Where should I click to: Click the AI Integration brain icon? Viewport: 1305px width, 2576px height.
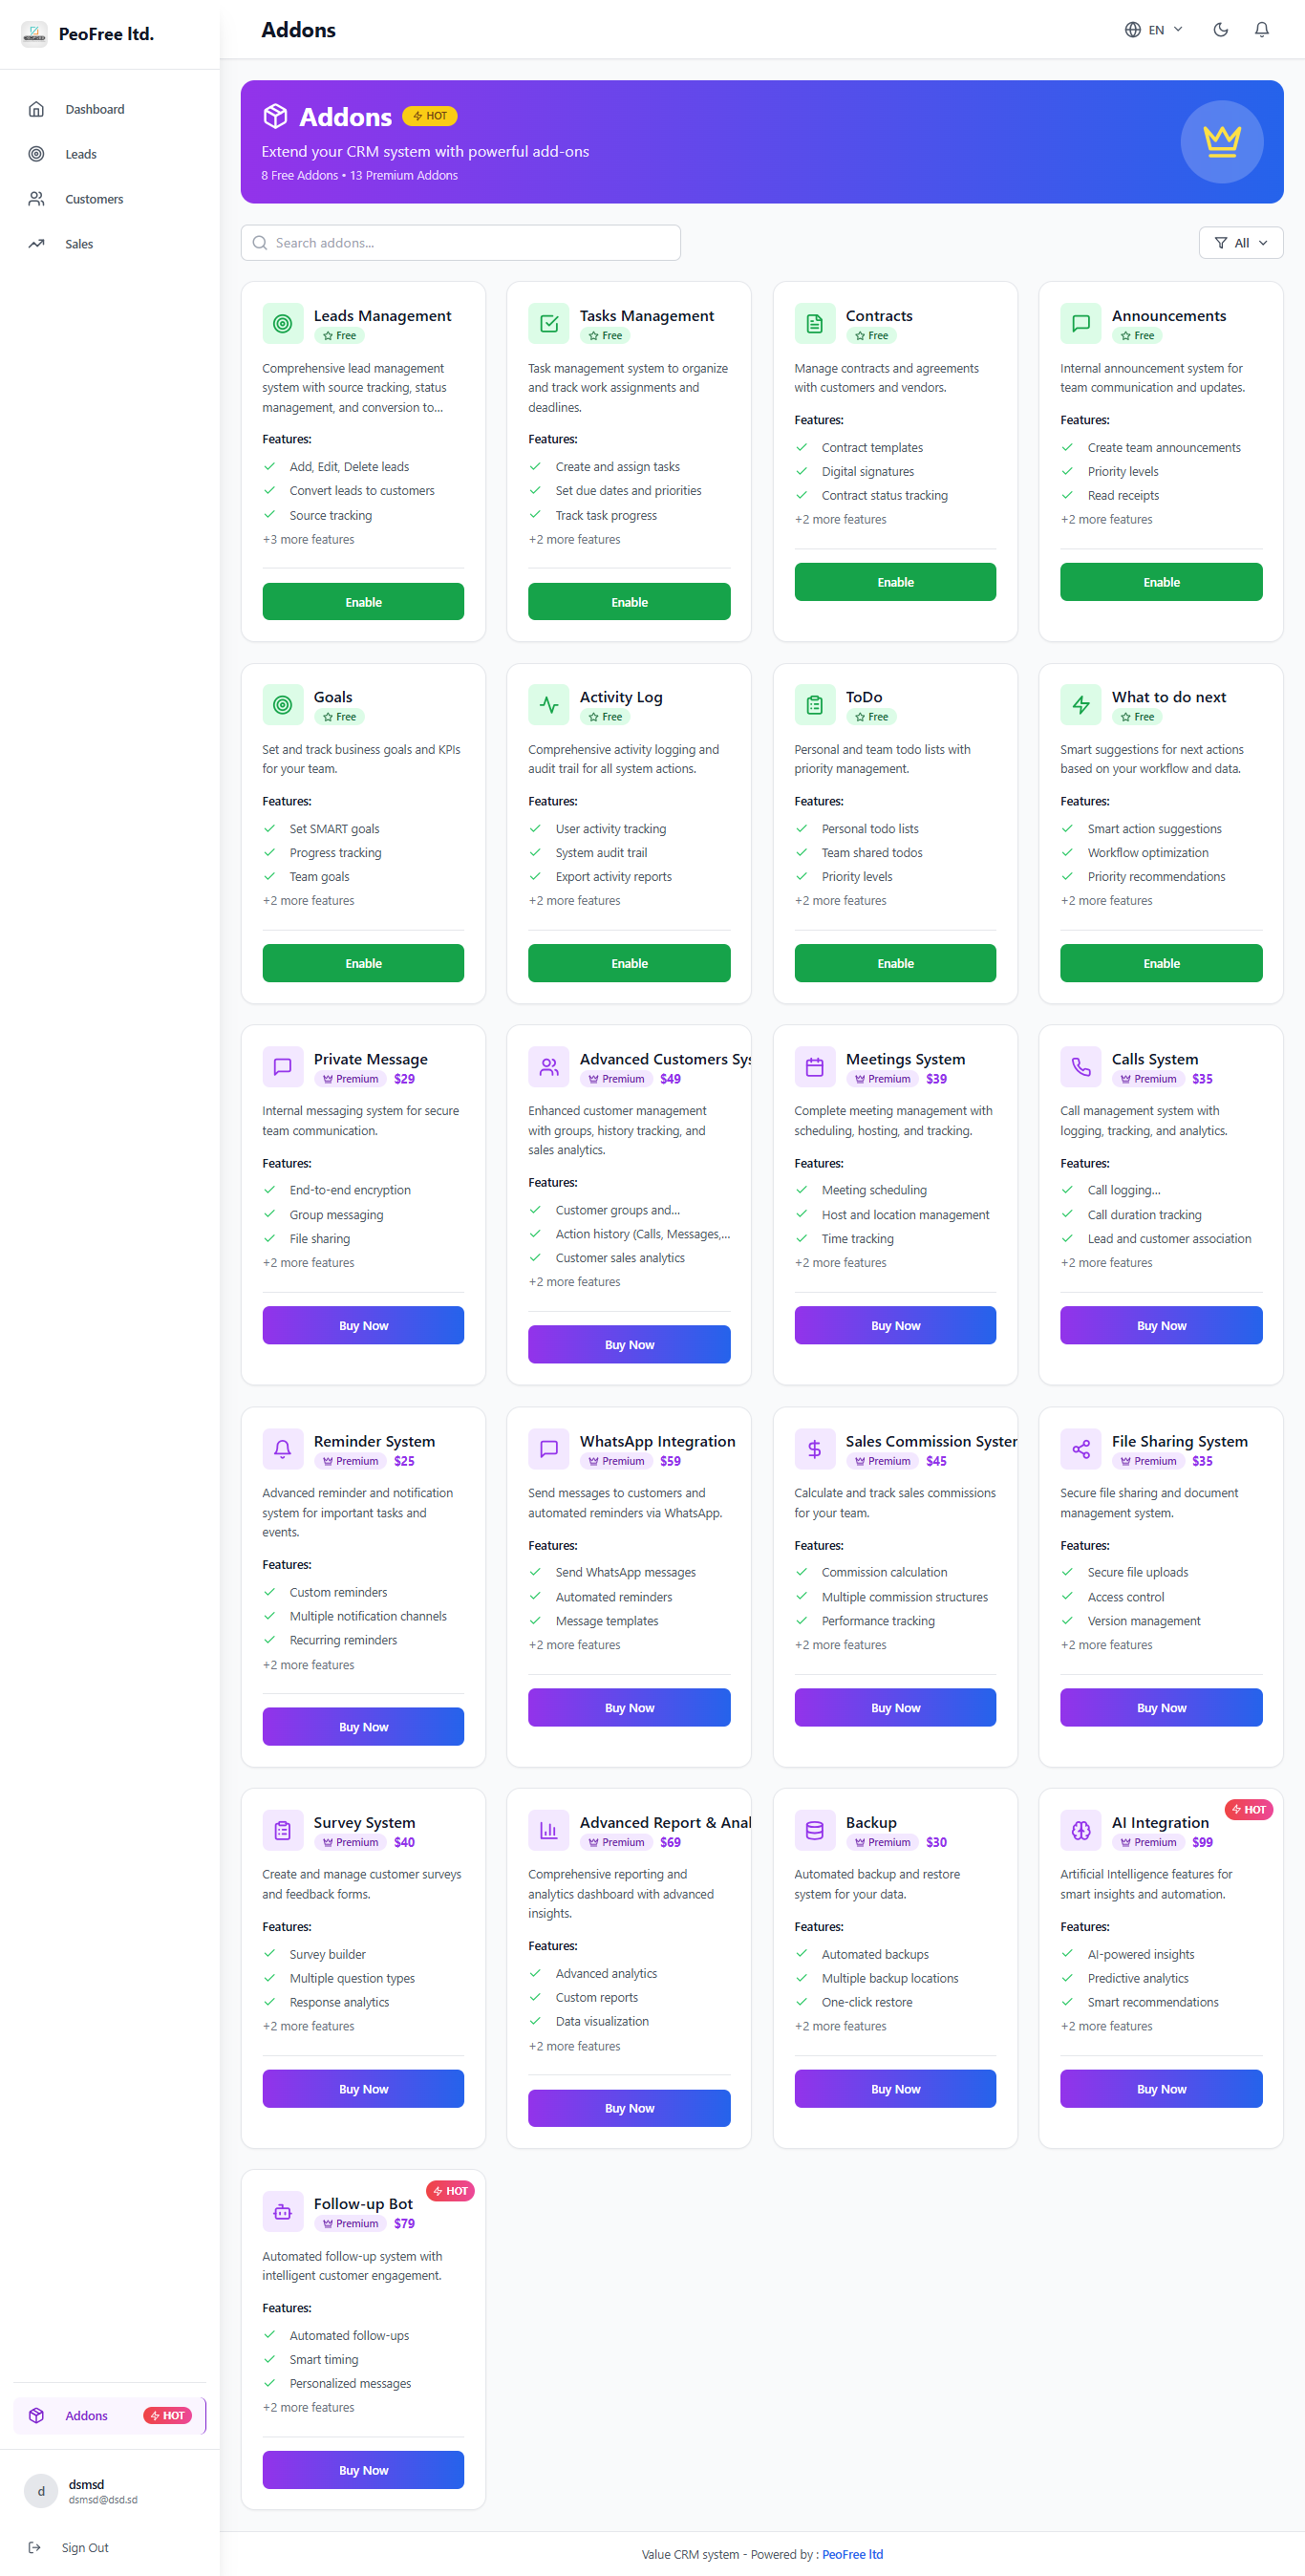[1080, 1830]
